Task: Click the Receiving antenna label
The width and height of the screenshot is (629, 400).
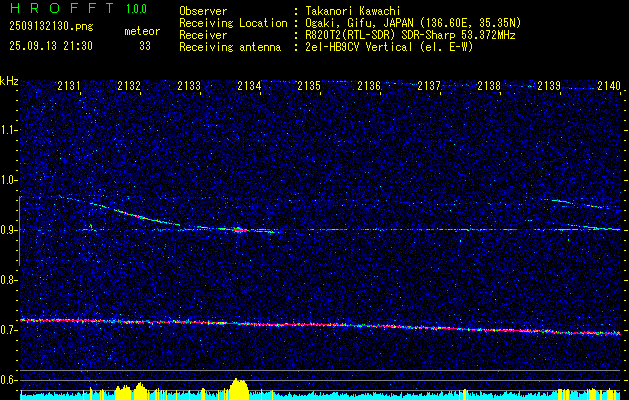Action: [x=230, y=47]
